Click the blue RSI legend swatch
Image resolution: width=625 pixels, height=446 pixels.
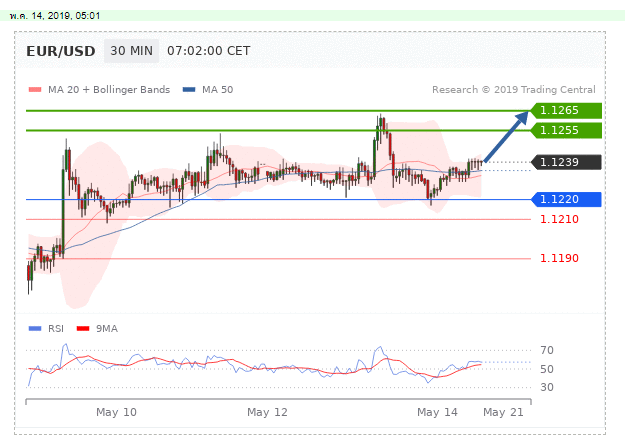(x=35, y=329)
